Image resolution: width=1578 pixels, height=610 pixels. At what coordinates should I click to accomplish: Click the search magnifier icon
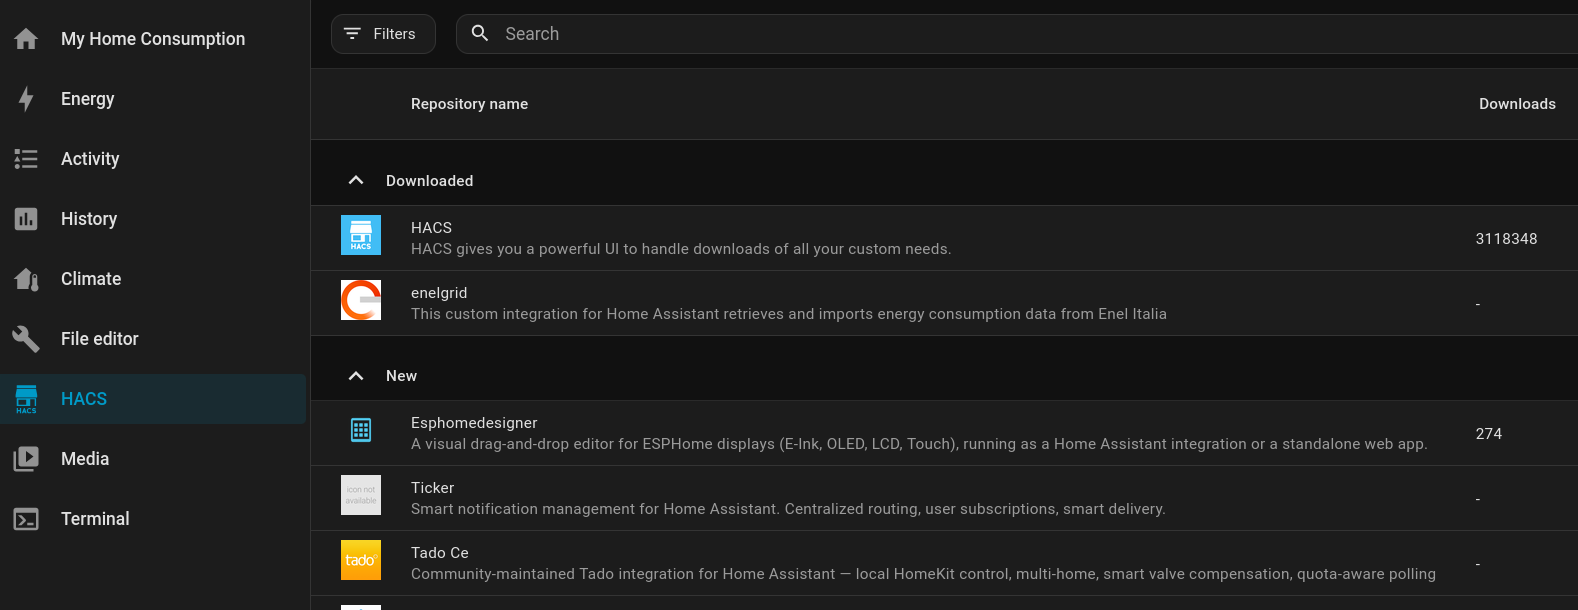pos(480,33)
